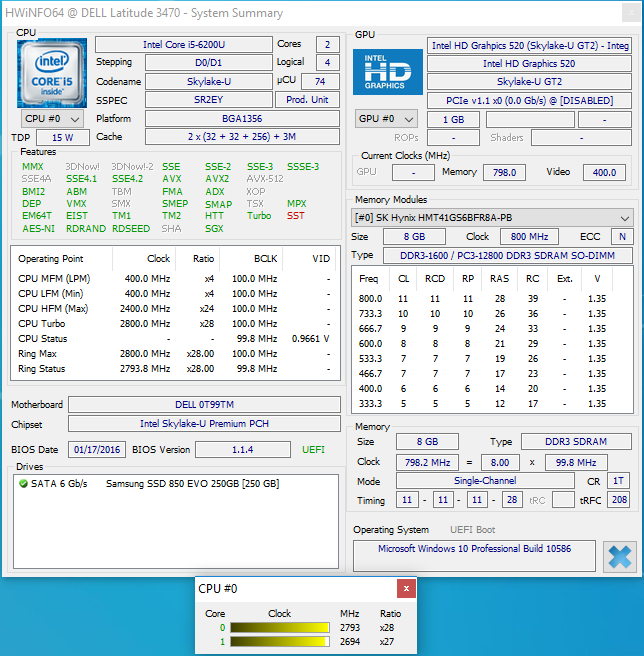Click the Skylake-U GT2 GPU codename field
644x656 pixels.
click(x=529, y=82)
